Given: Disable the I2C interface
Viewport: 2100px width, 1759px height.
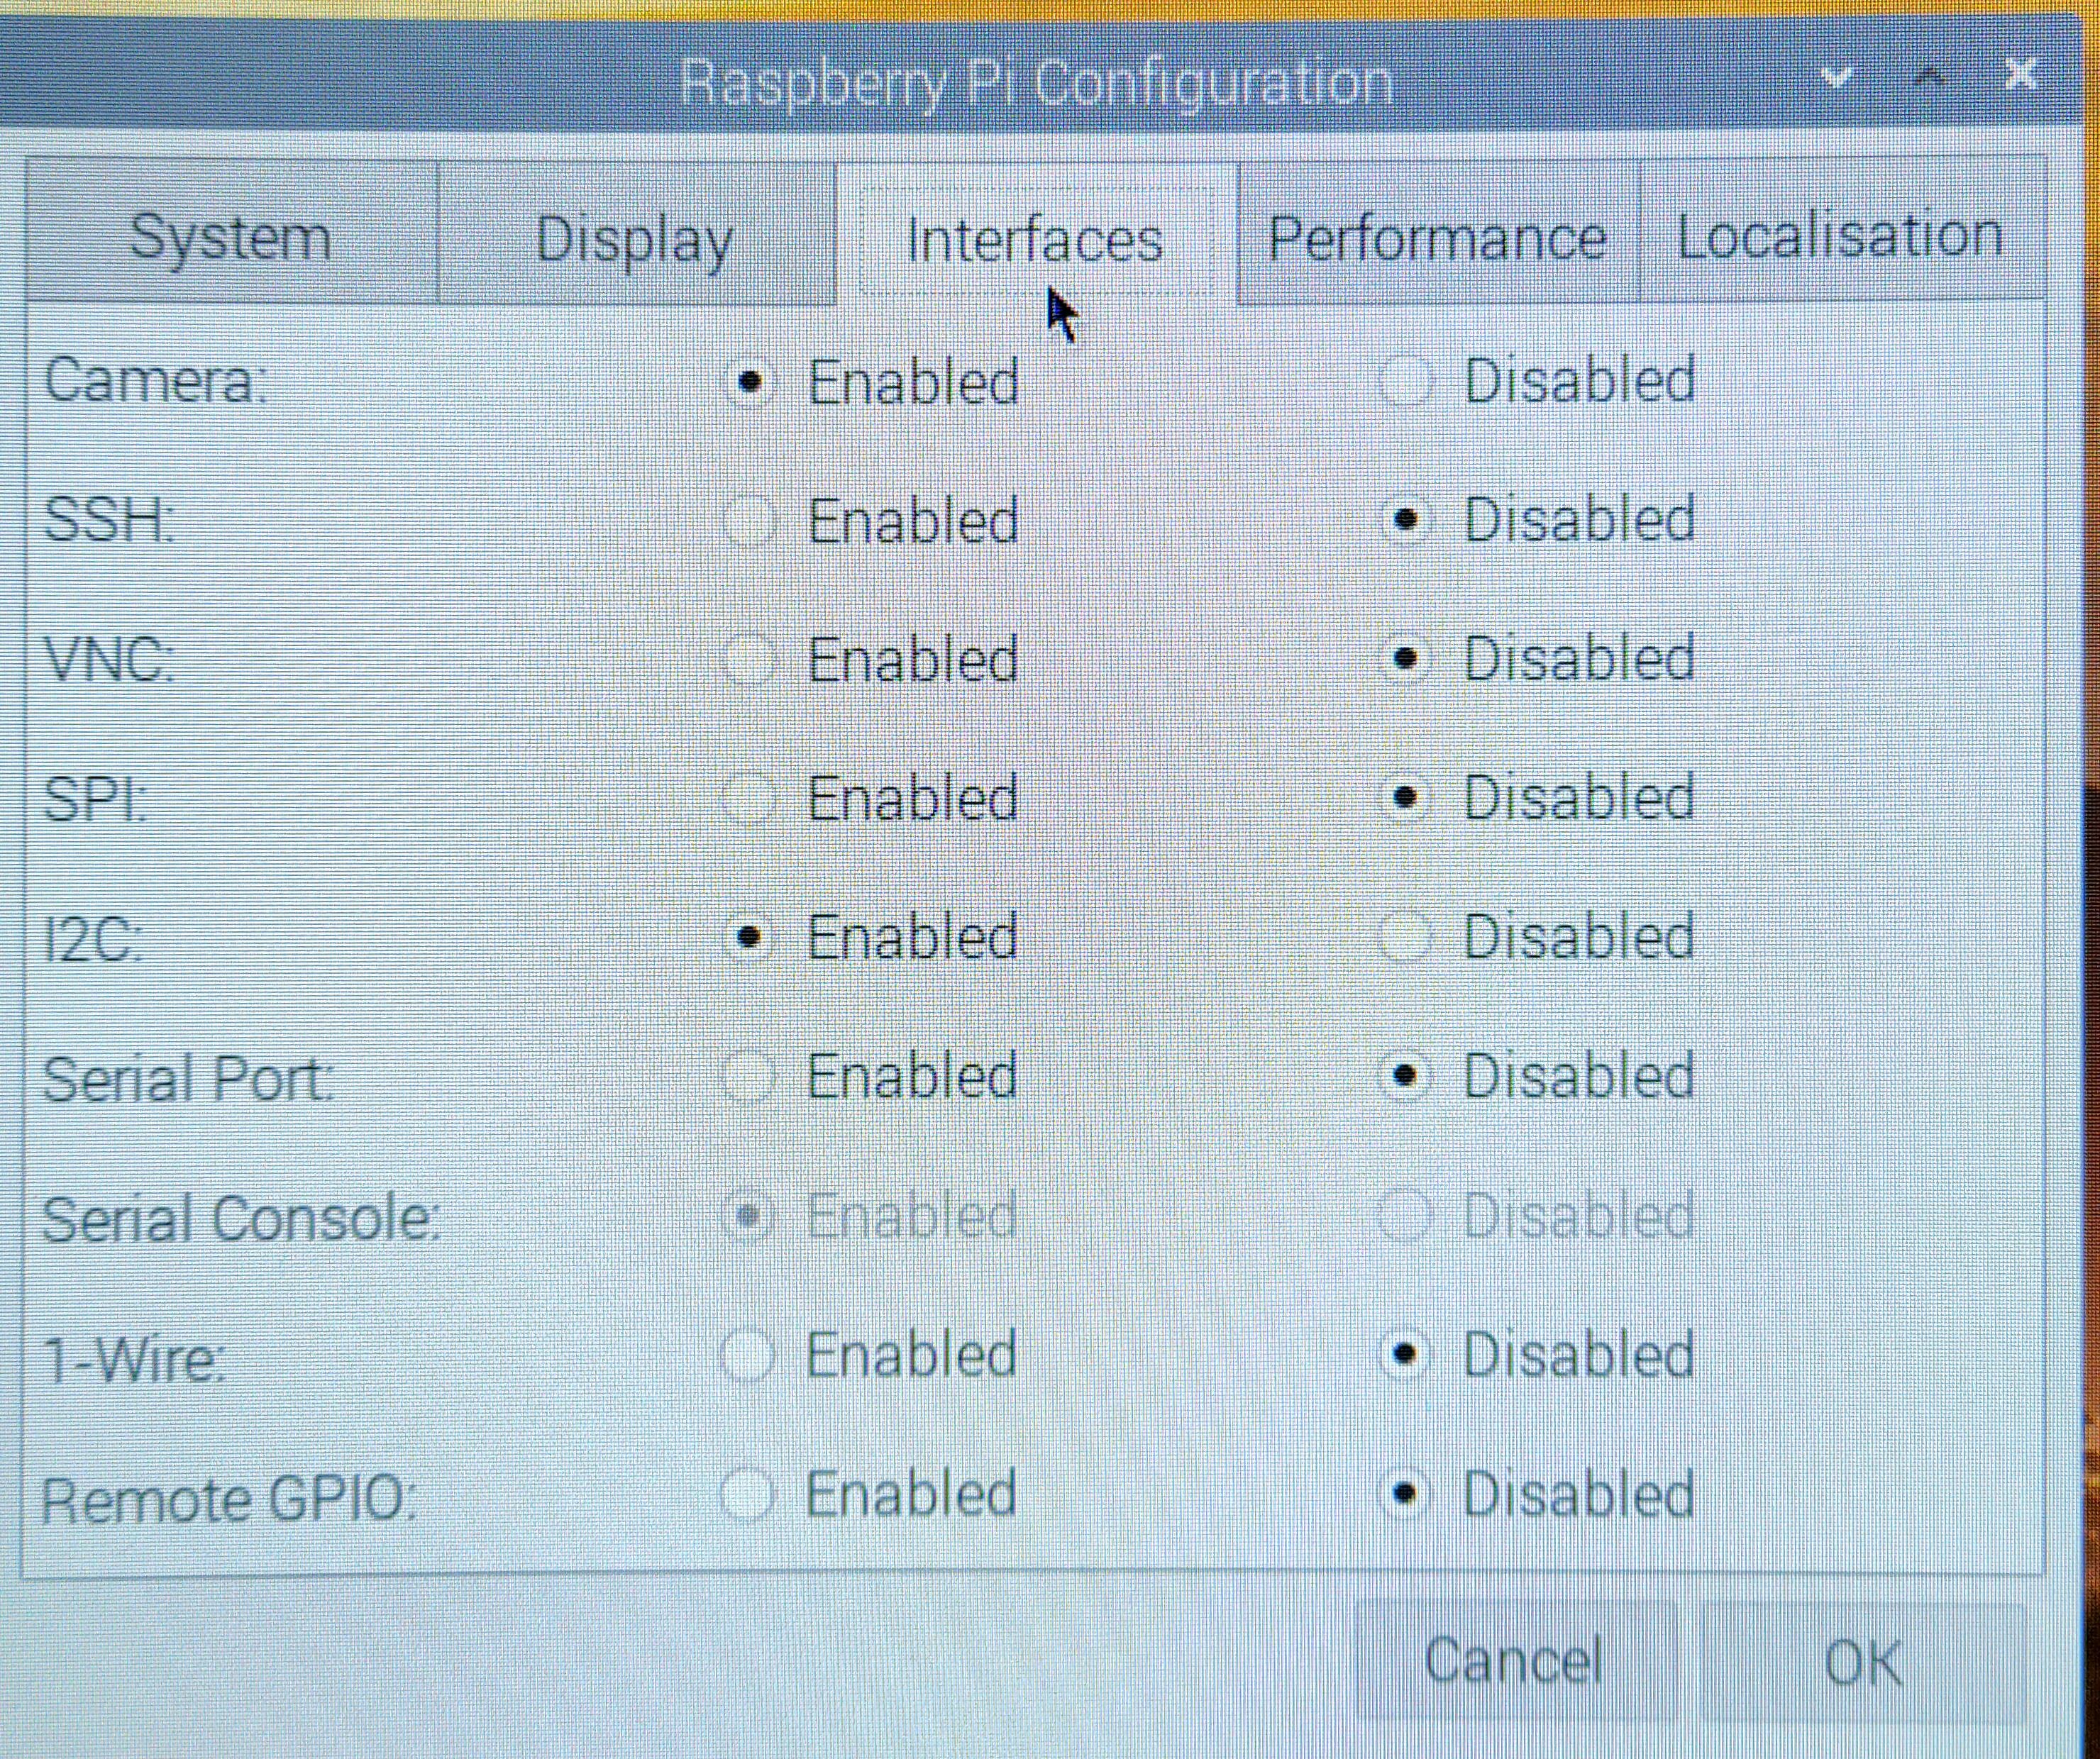Looking at the screenshot, I should pos(1405,938).
